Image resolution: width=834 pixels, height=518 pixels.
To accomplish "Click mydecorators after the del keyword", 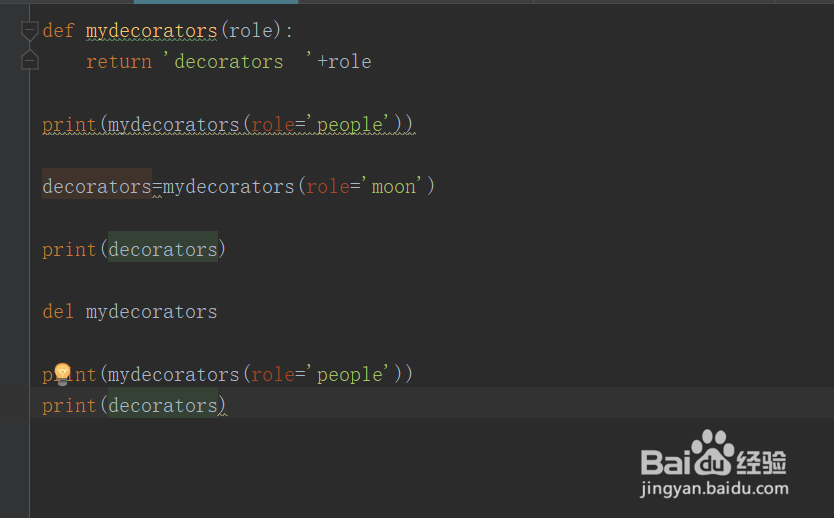I will coord(151,311).
